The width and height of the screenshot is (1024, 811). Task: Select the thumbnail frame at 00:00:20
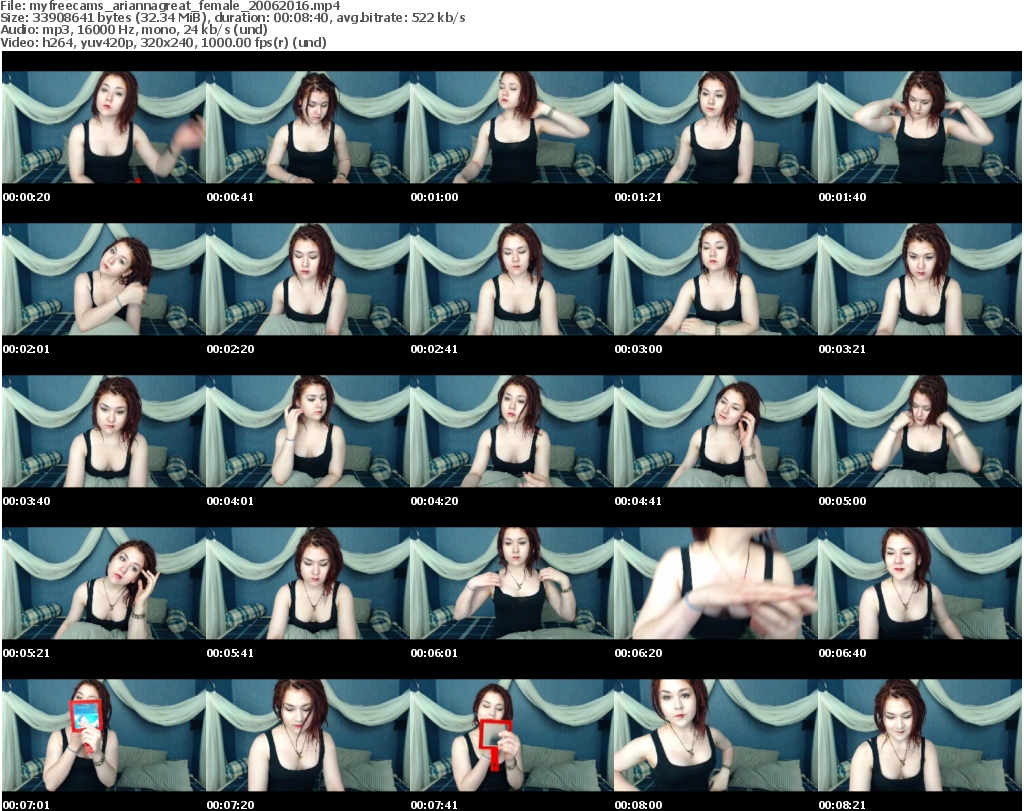click(x=104, y=127)
